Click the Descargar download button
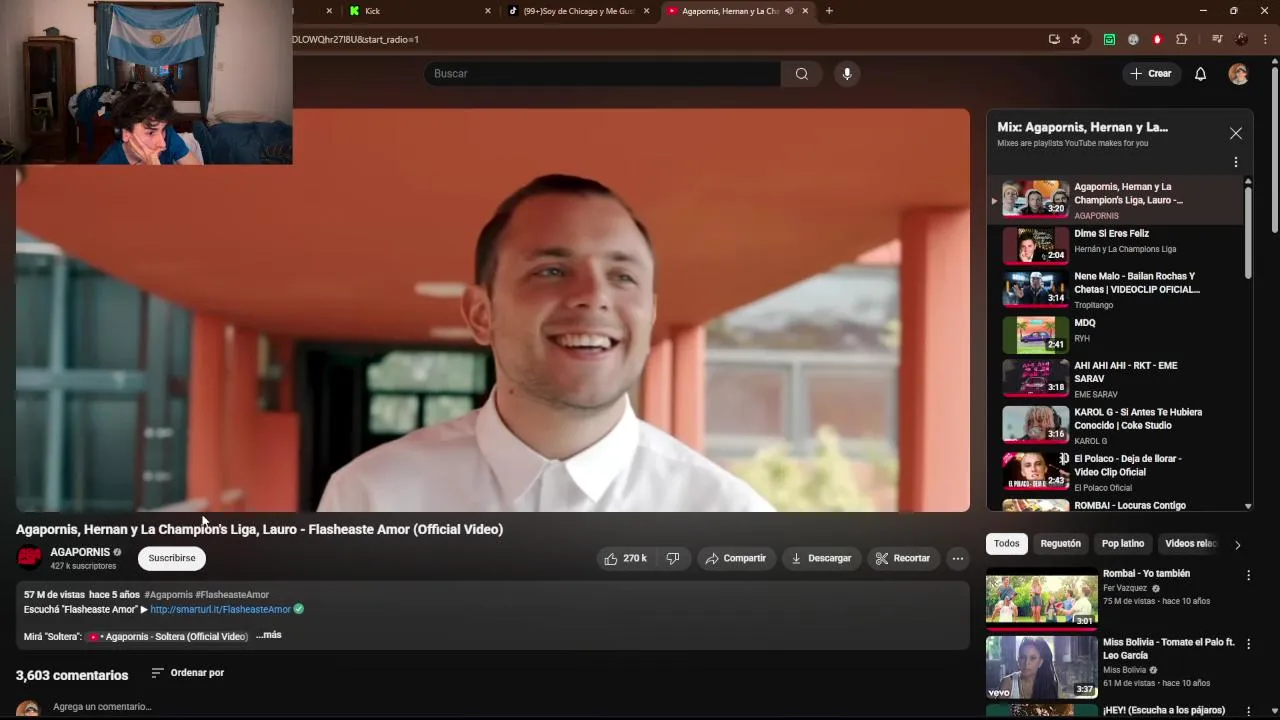The width and height of the screenshot is (1280, 720). coord(821,558)
